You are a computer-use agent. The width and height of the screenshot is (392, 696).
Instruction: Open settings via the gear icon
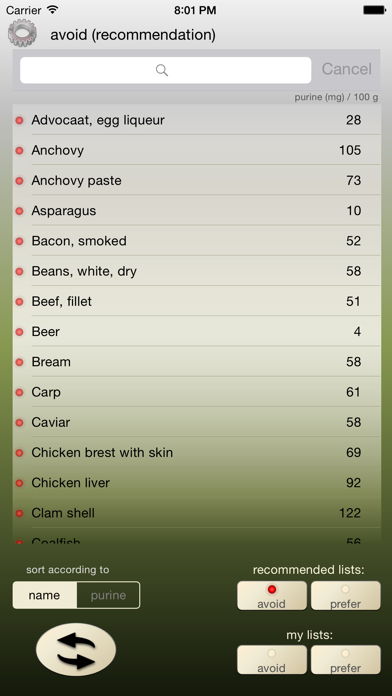22,33
